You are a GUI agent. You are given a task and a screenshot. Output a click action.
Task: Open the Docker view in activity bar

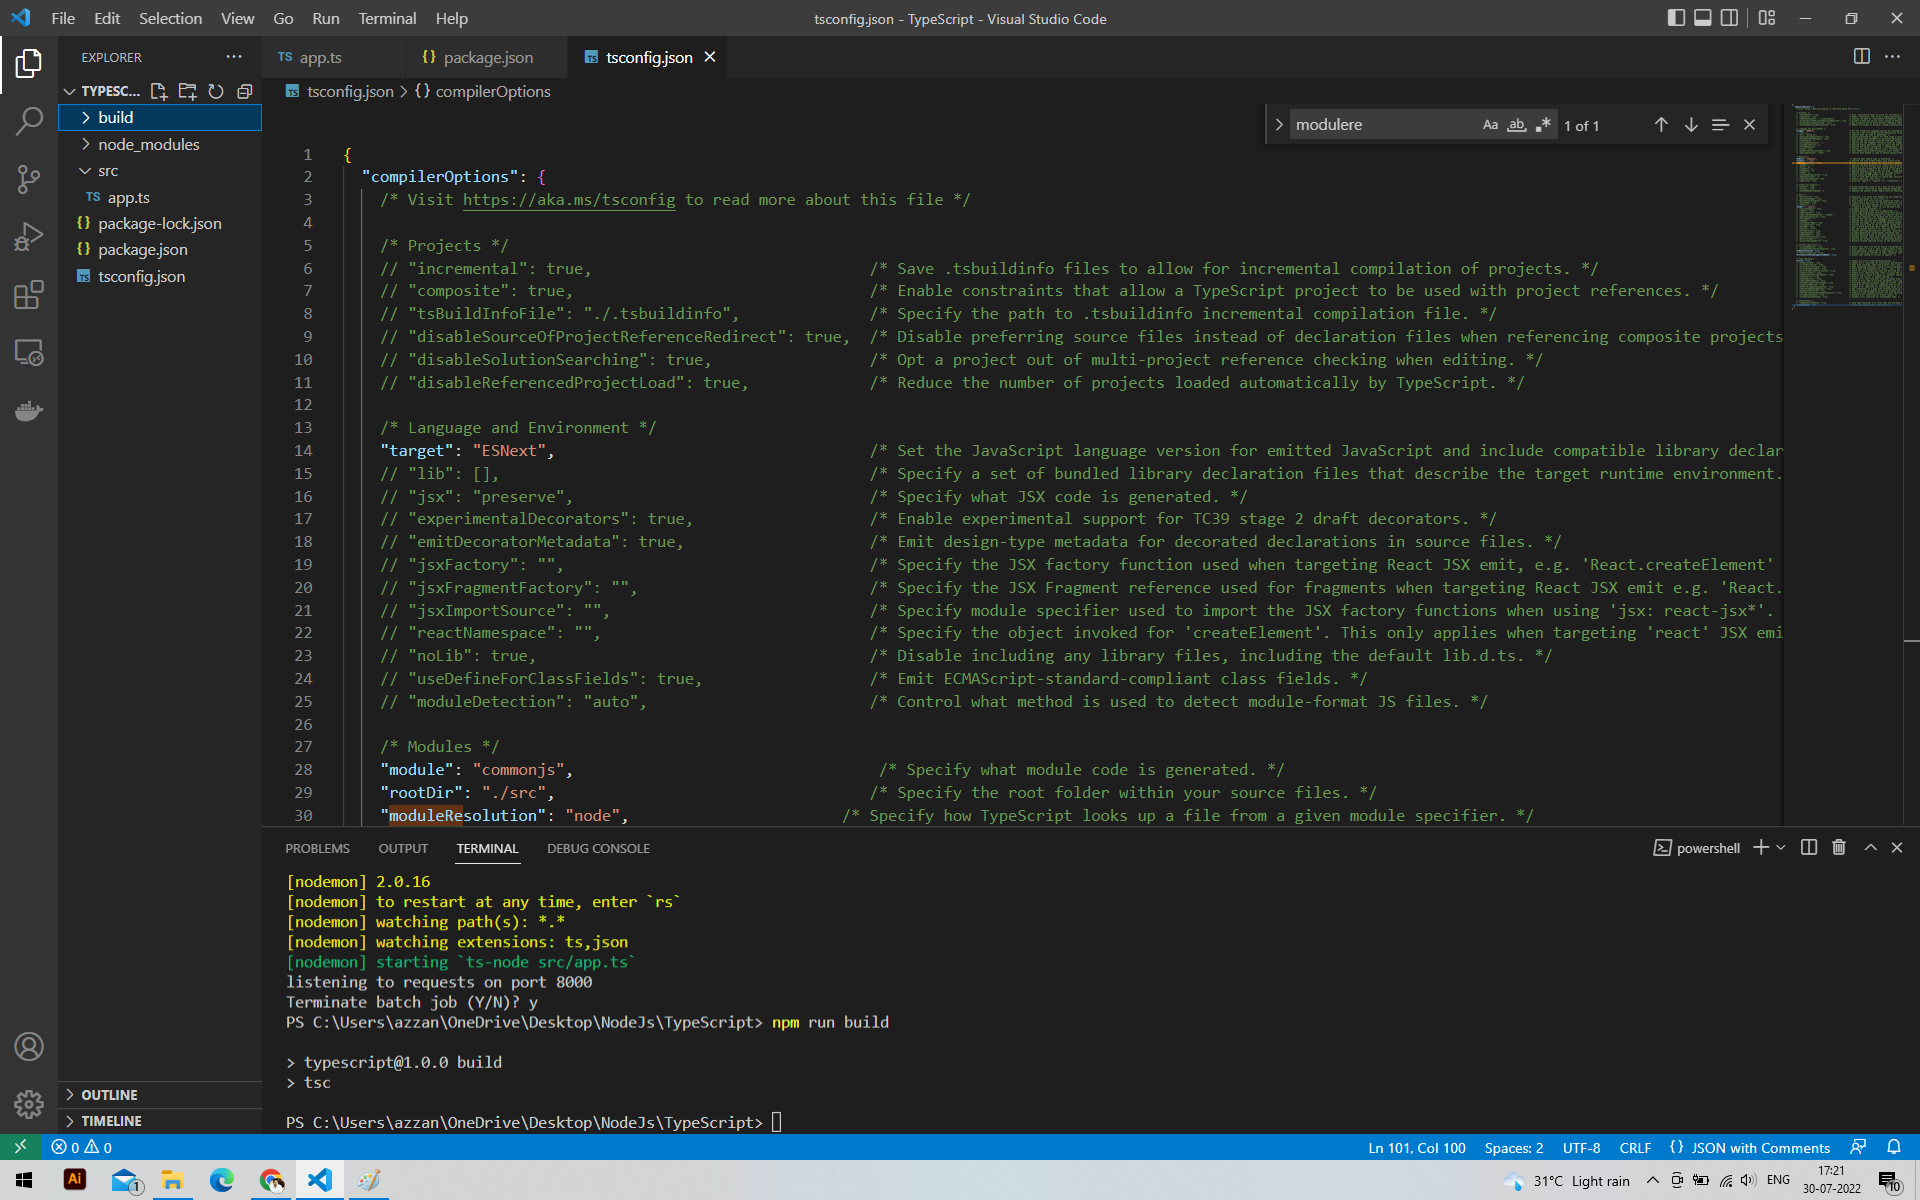(29, 411)
